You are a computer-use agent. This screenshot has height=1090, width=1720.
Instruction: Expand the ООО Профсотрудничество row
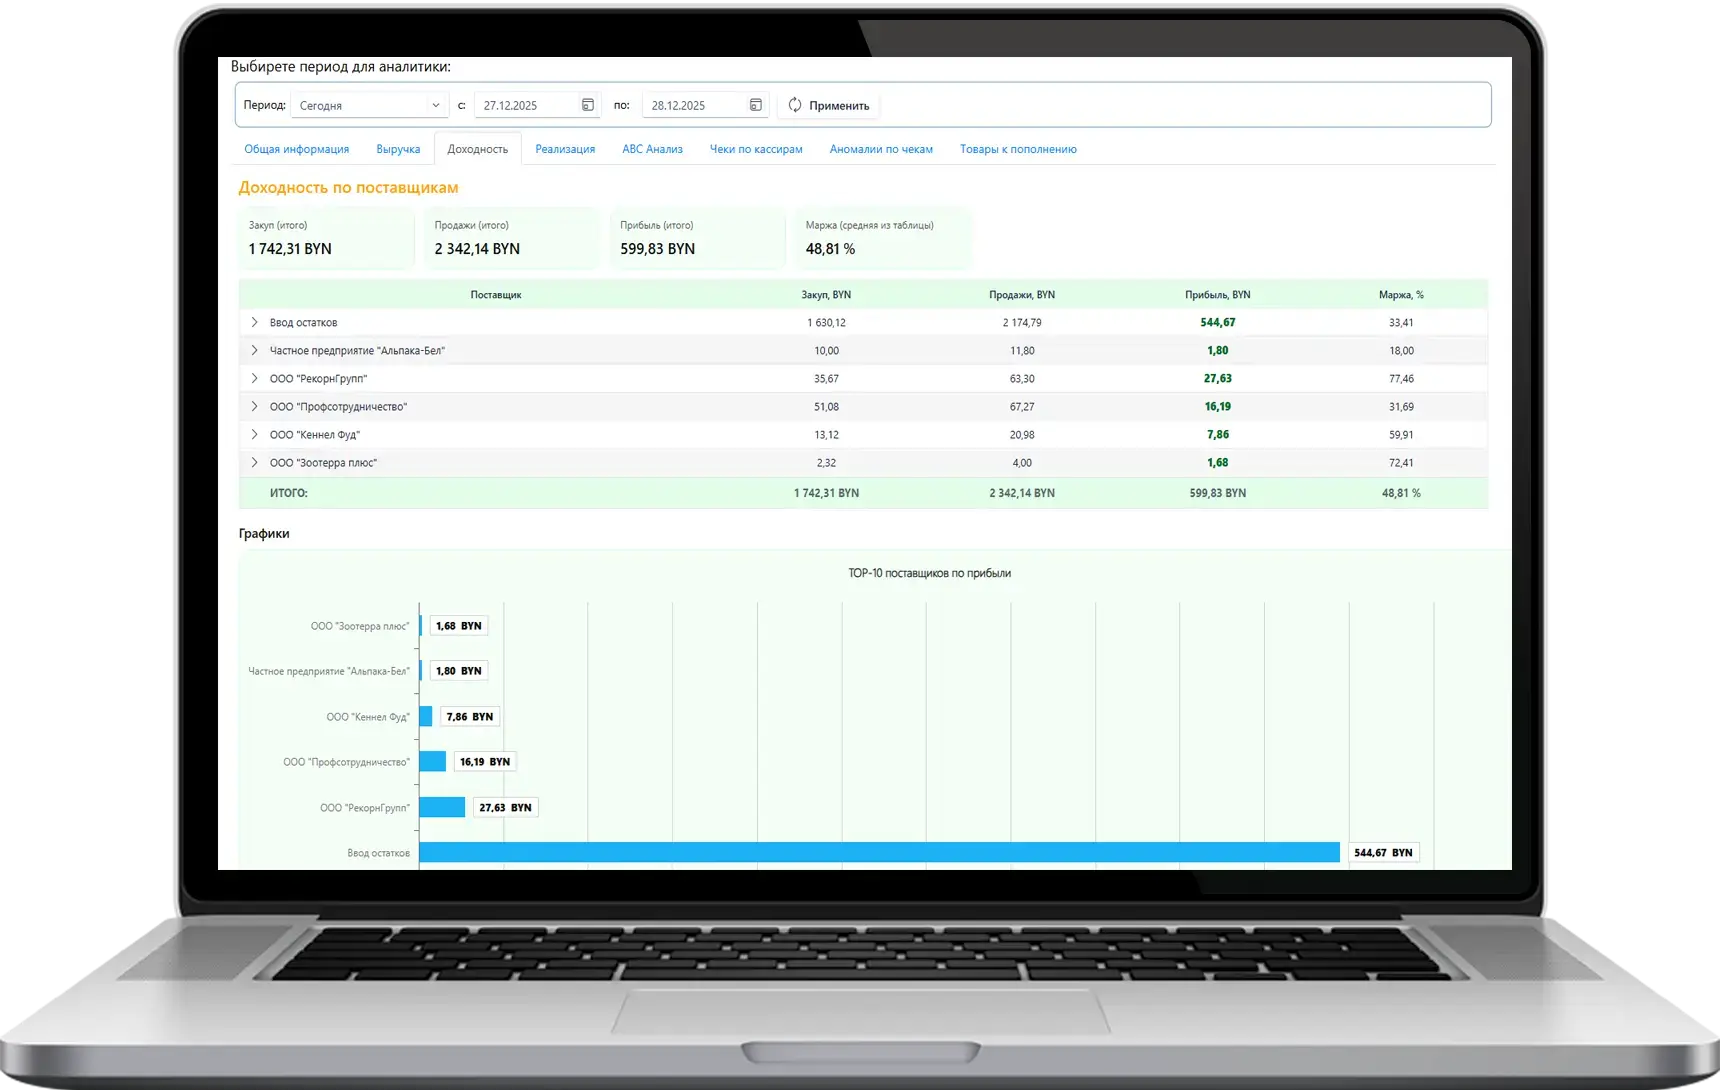tap(254, 406)
